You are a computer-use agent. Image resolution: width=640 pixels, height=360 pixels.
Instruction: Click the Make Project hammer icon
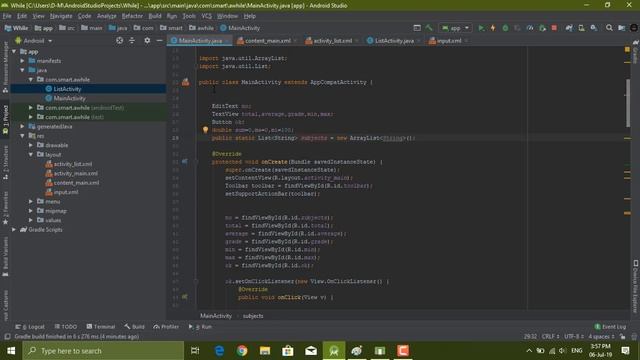(429, 28)
